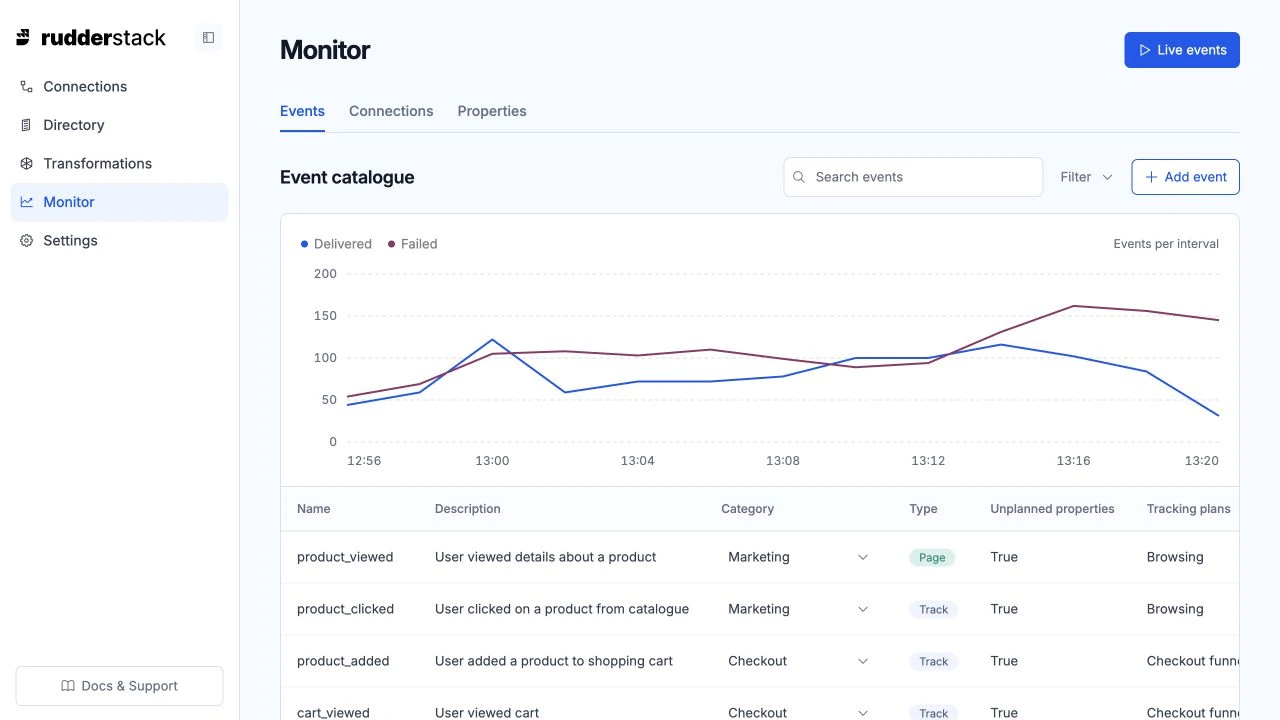Click the Monitor chart icon in sidebar

27,202
